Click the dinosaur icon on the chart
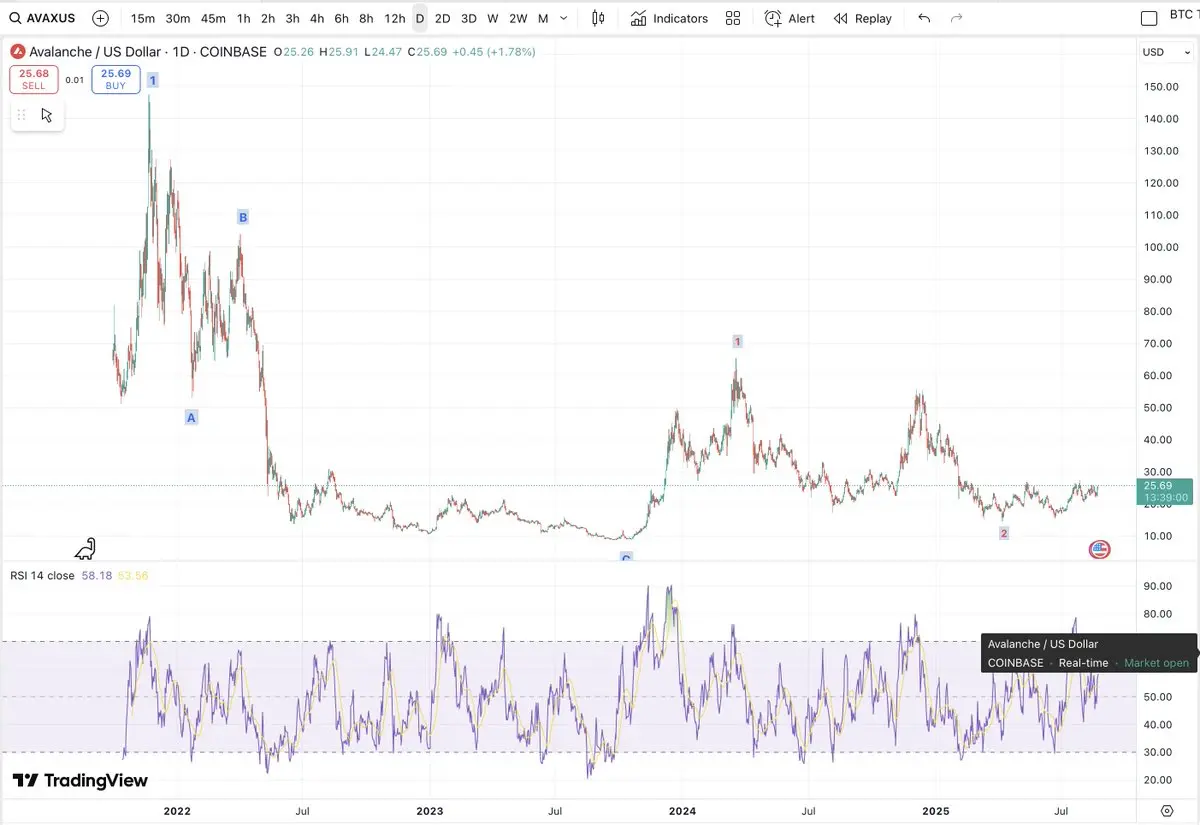1200x825 pixels. [x=87, y=548]
